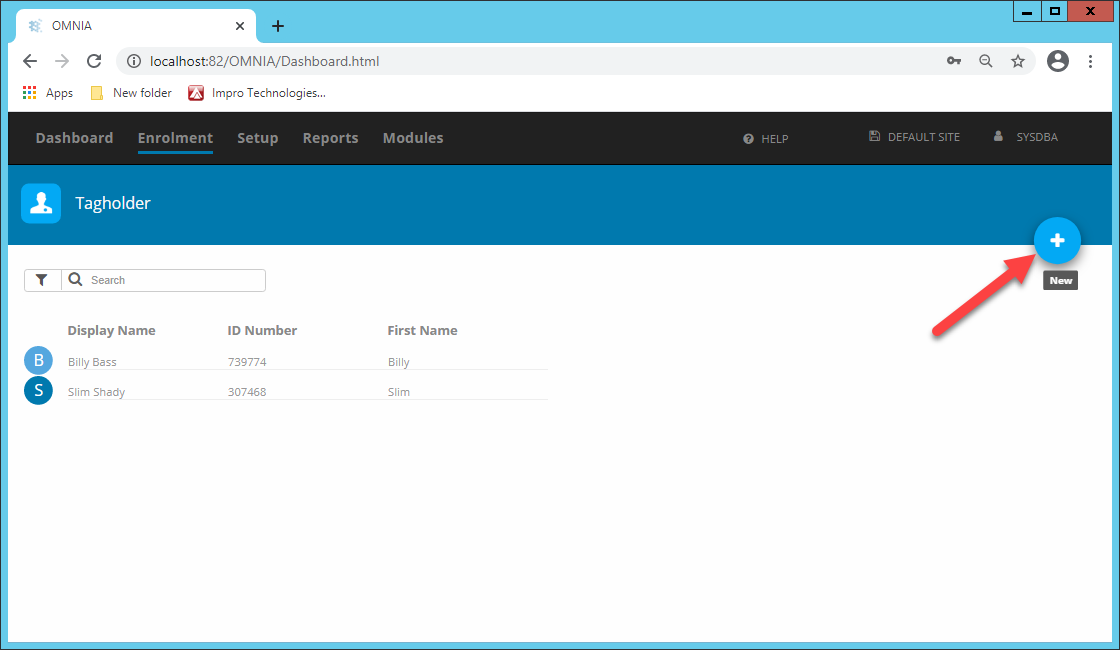
Task: Maximize the browser window
Action: coord(1054,11)
